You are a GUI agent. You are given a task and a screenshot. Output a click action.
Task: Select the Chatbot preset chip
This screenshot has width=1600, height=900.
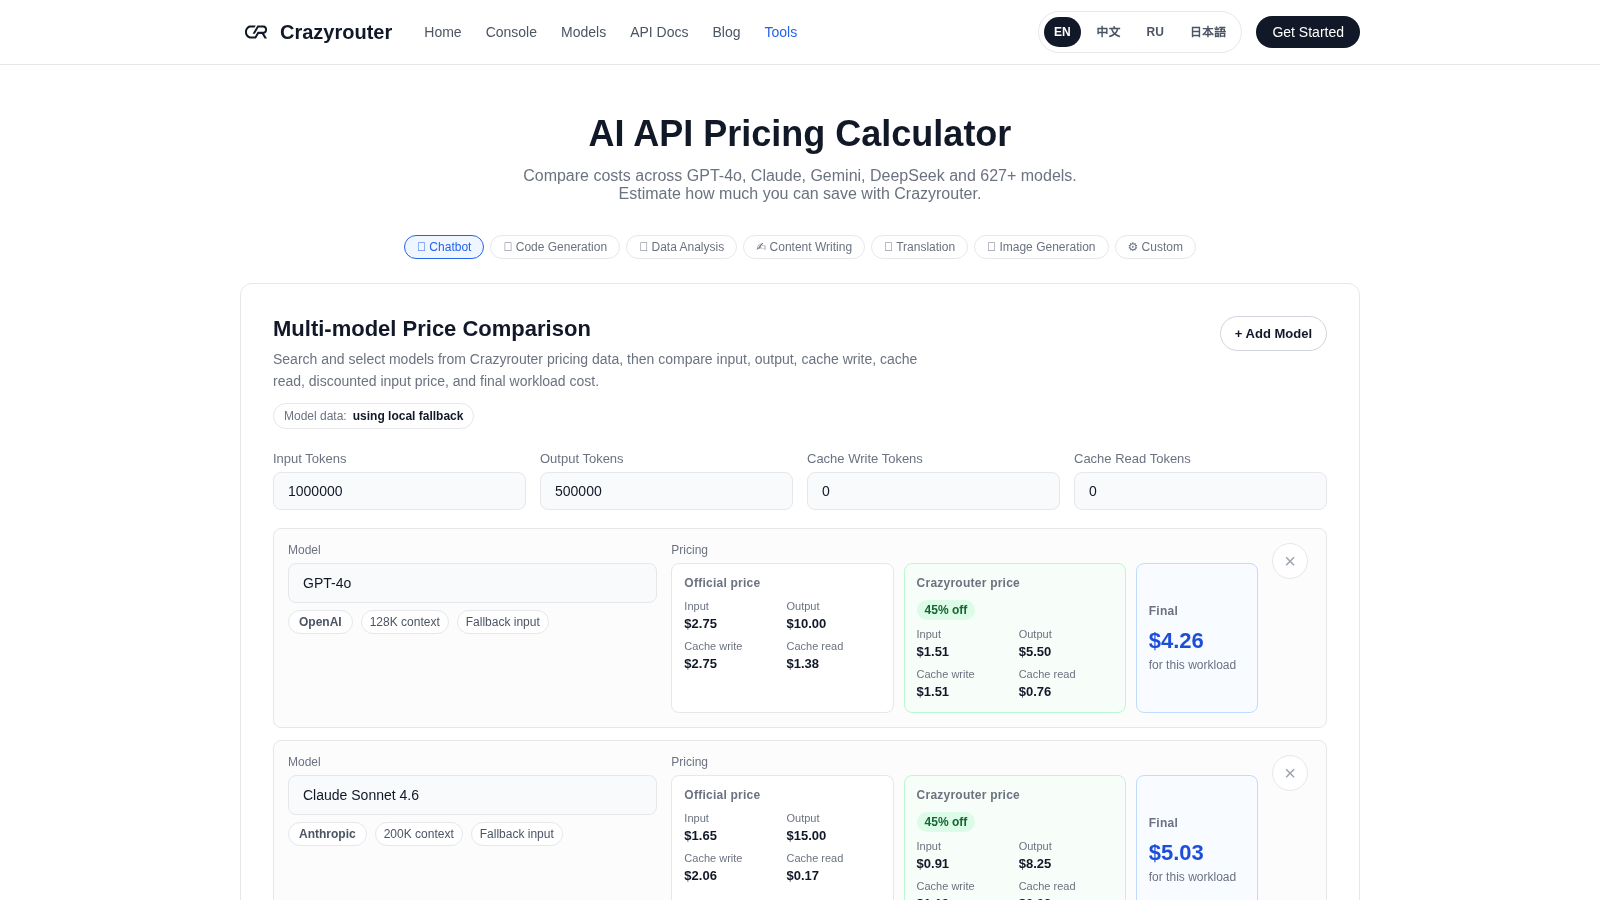click(444, 247)
